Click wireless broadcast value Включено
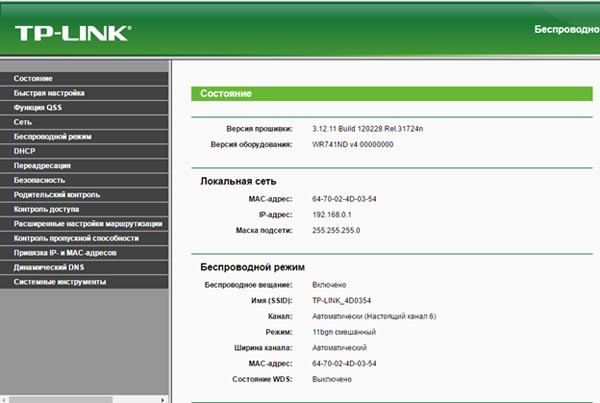This screenshot has height=403, width=600. (x=329, y=285)
